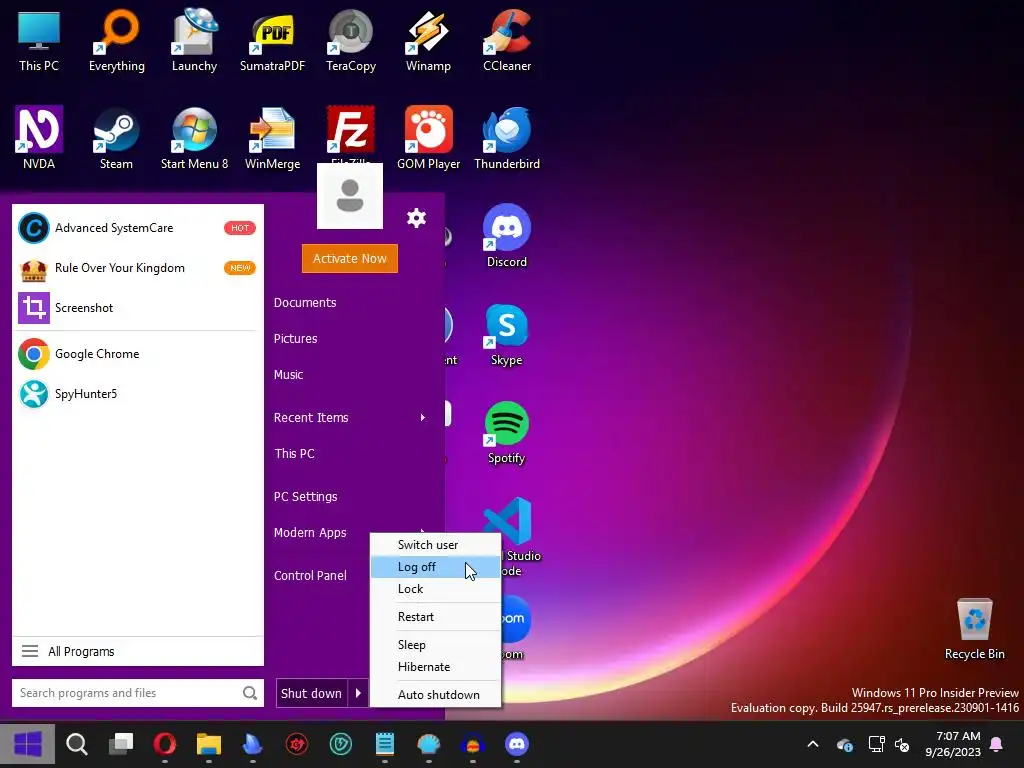This screenshot has height=768, width=1024.
Task: Open the Thunderbird desktop shortcut
Action: coord(507,138)
